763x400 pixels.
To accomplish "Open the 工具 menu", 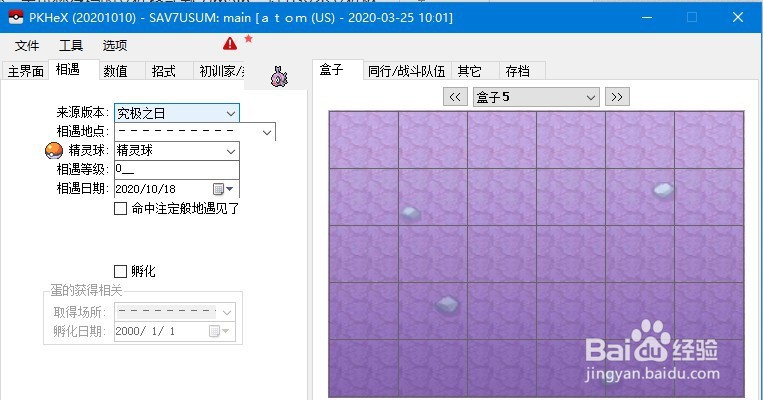I will pyautogui.click(x=71, y=46).
